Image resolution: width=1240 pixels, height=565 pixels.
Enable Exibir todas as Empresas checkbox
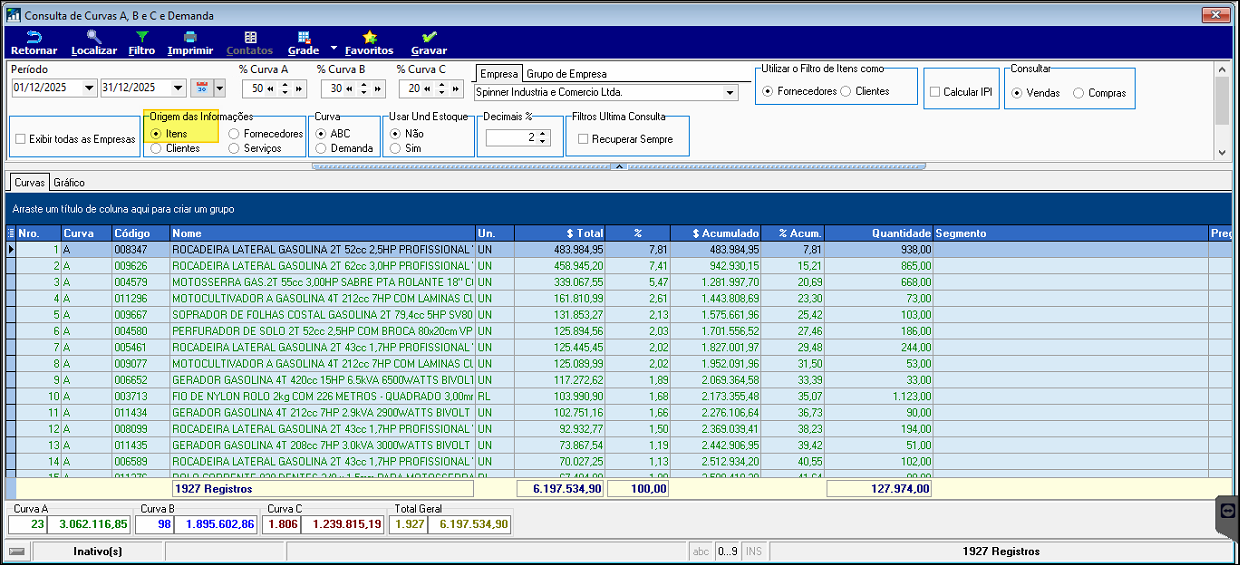(21, 139)
